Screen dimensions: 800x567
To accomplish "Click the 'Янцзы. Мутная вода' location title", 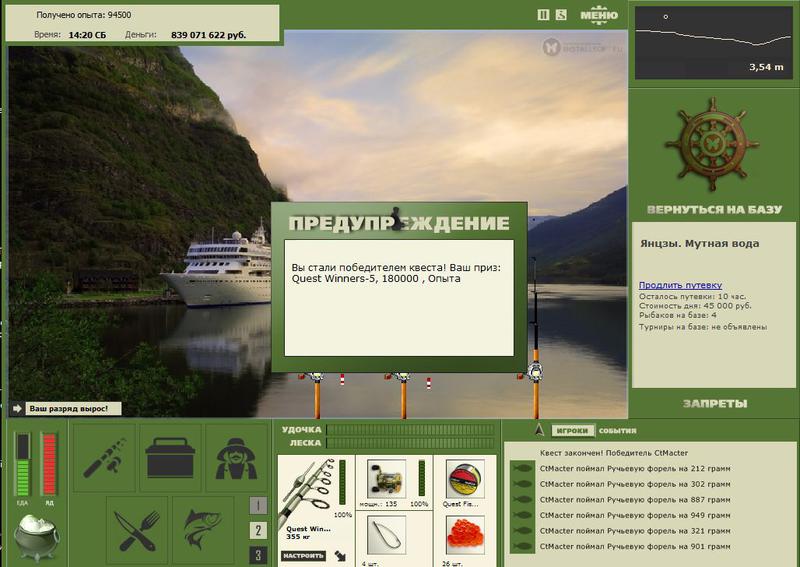I will point(699,243).
